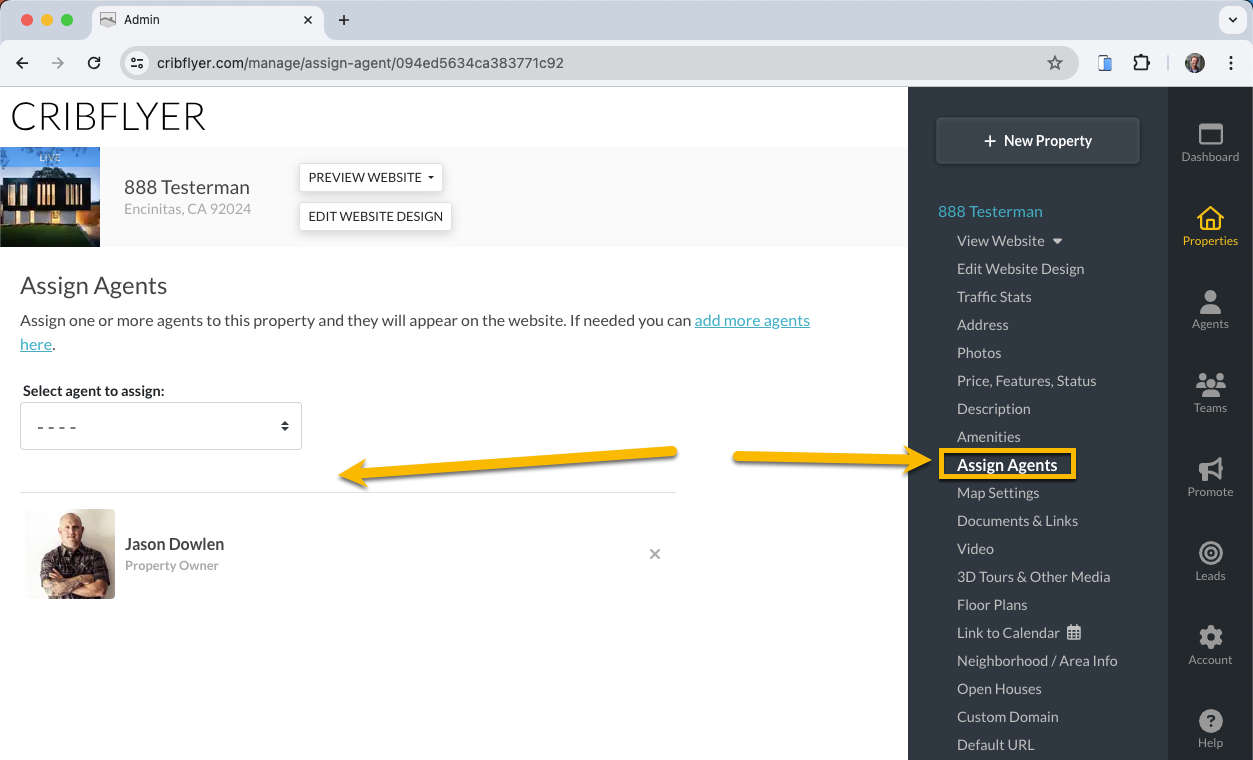Close the Admin browser tab
1253x760 pixels.
[308, 20]
